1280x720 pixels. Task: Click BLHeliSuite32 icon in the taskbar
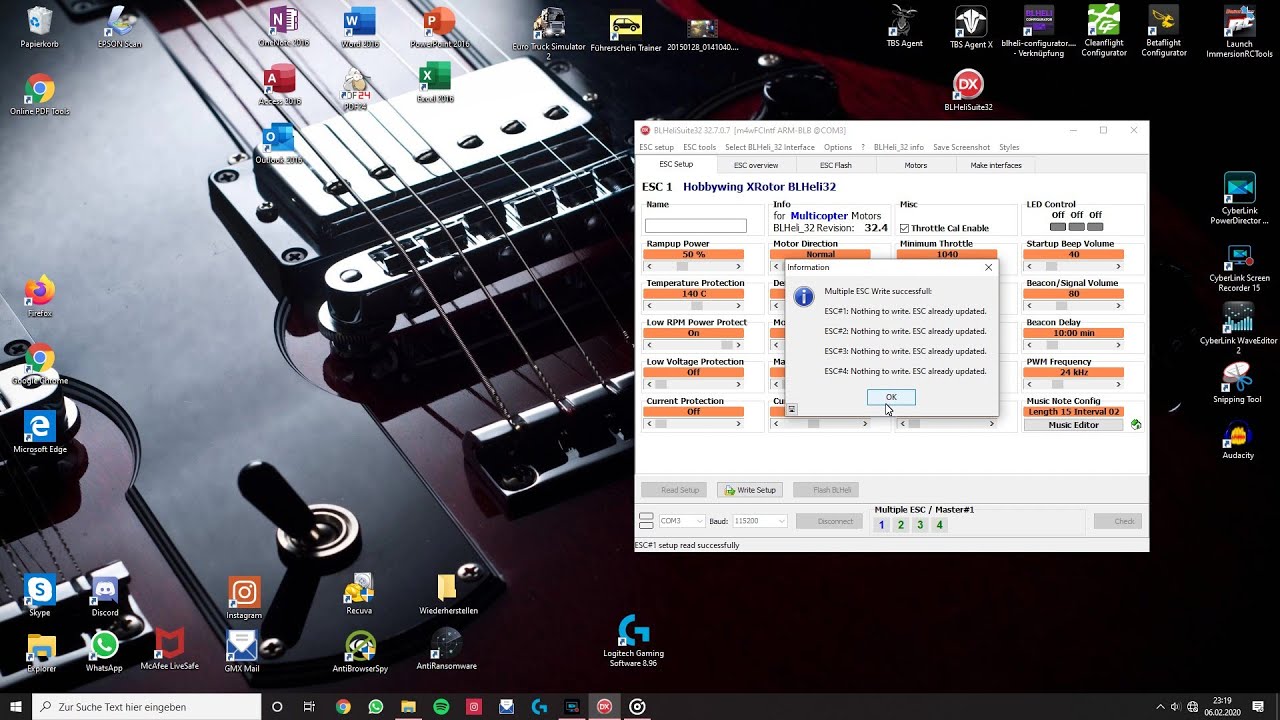(x=604, y=706)
